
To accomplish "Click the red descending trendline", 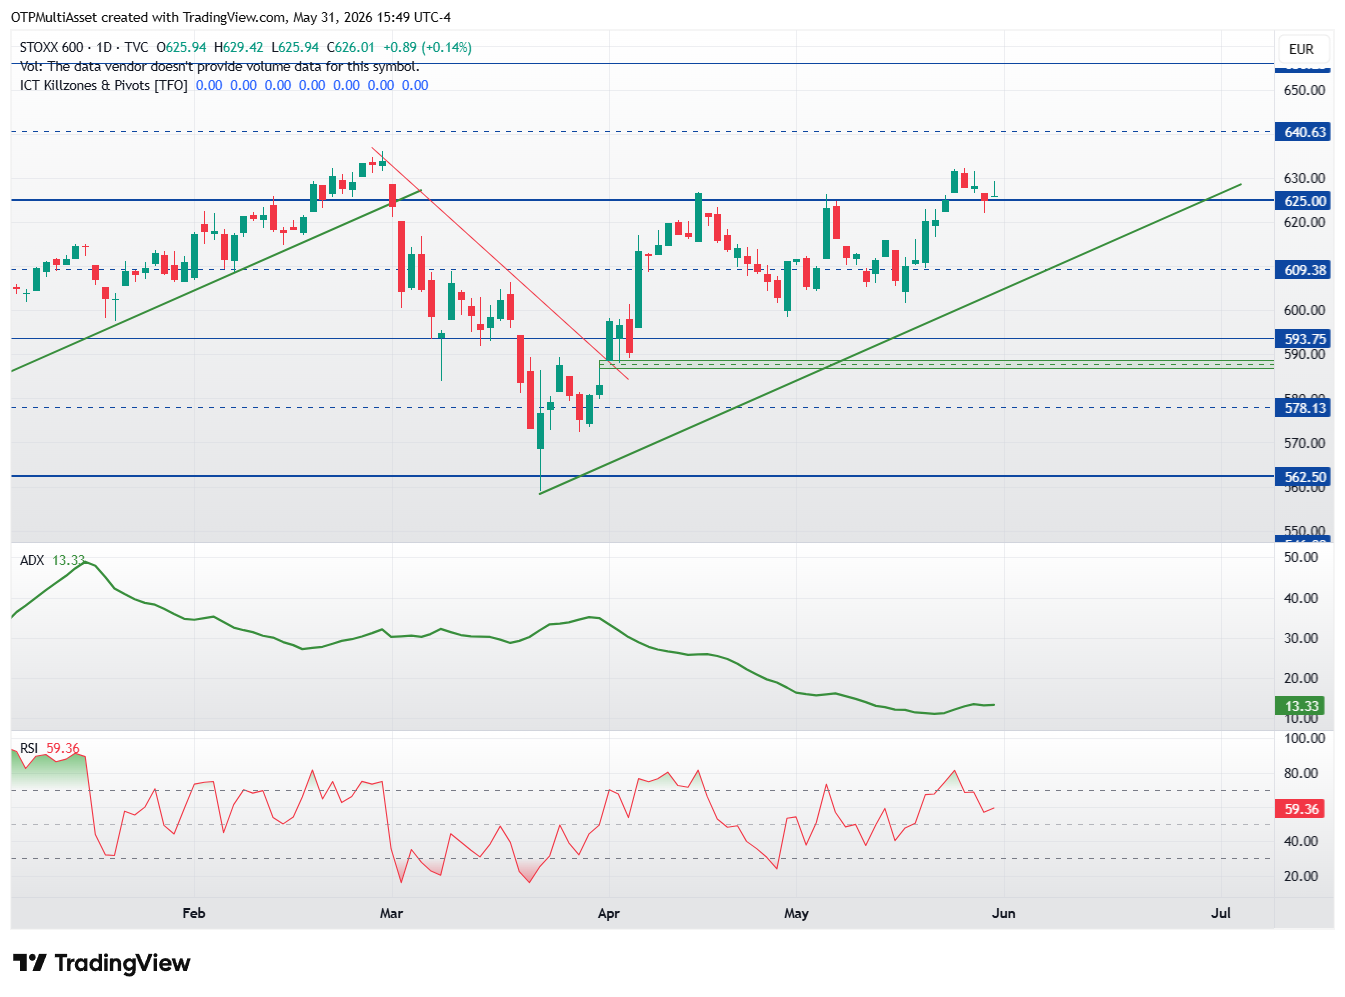I will tap(500, 264).
